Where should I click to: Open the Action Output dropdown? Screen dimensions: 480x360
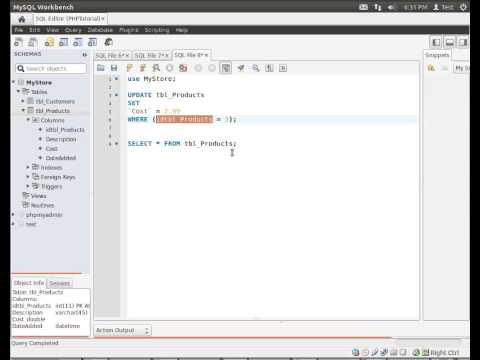[x=123, y=330]
